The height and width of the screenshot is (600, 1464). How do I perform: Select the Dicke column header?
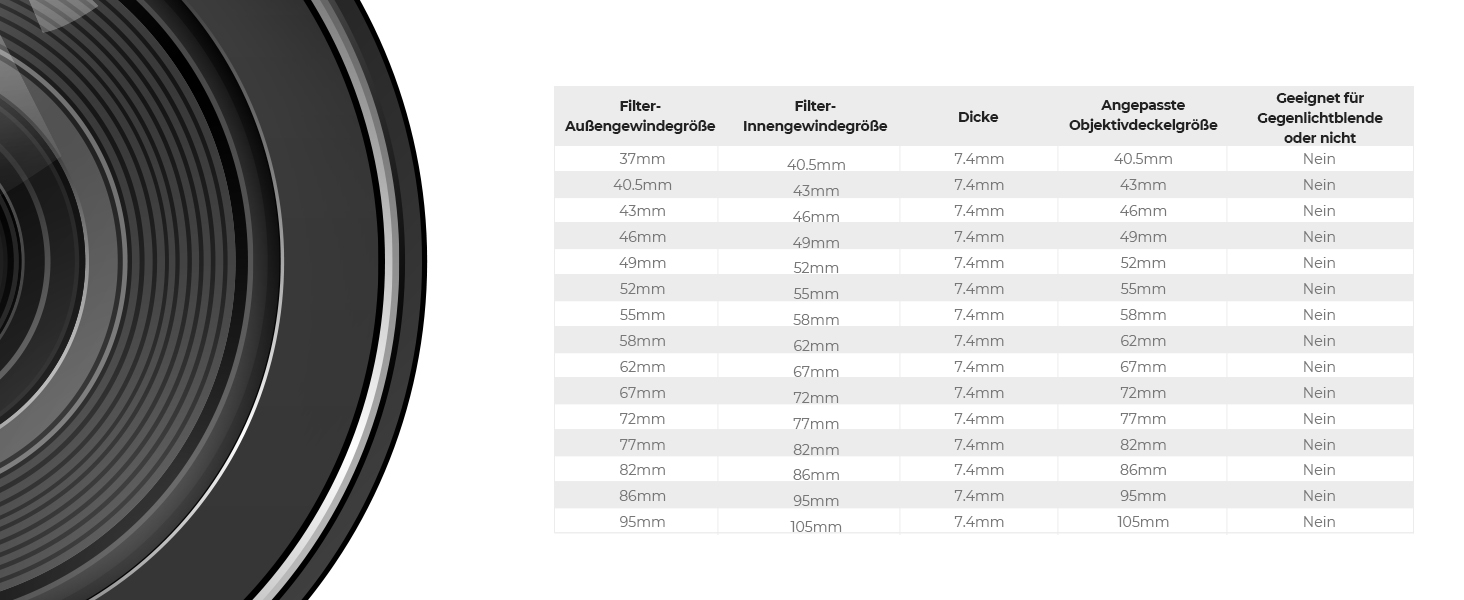coord(978,117)
